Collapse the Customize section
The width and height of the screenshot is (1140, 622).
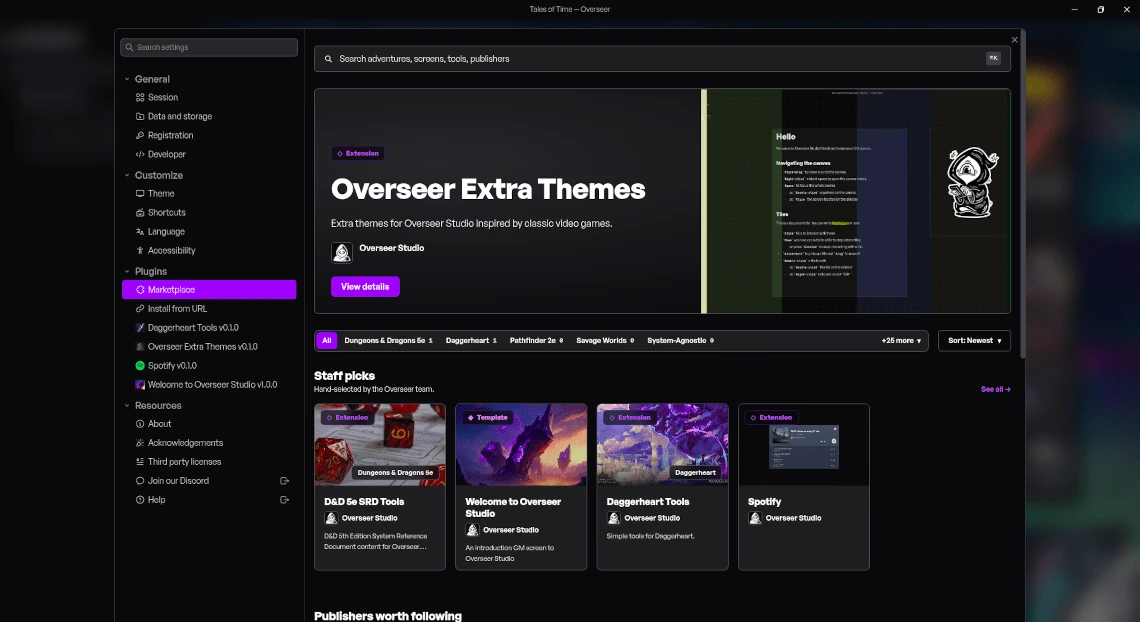pyautogui.click(x=127, y=175)
